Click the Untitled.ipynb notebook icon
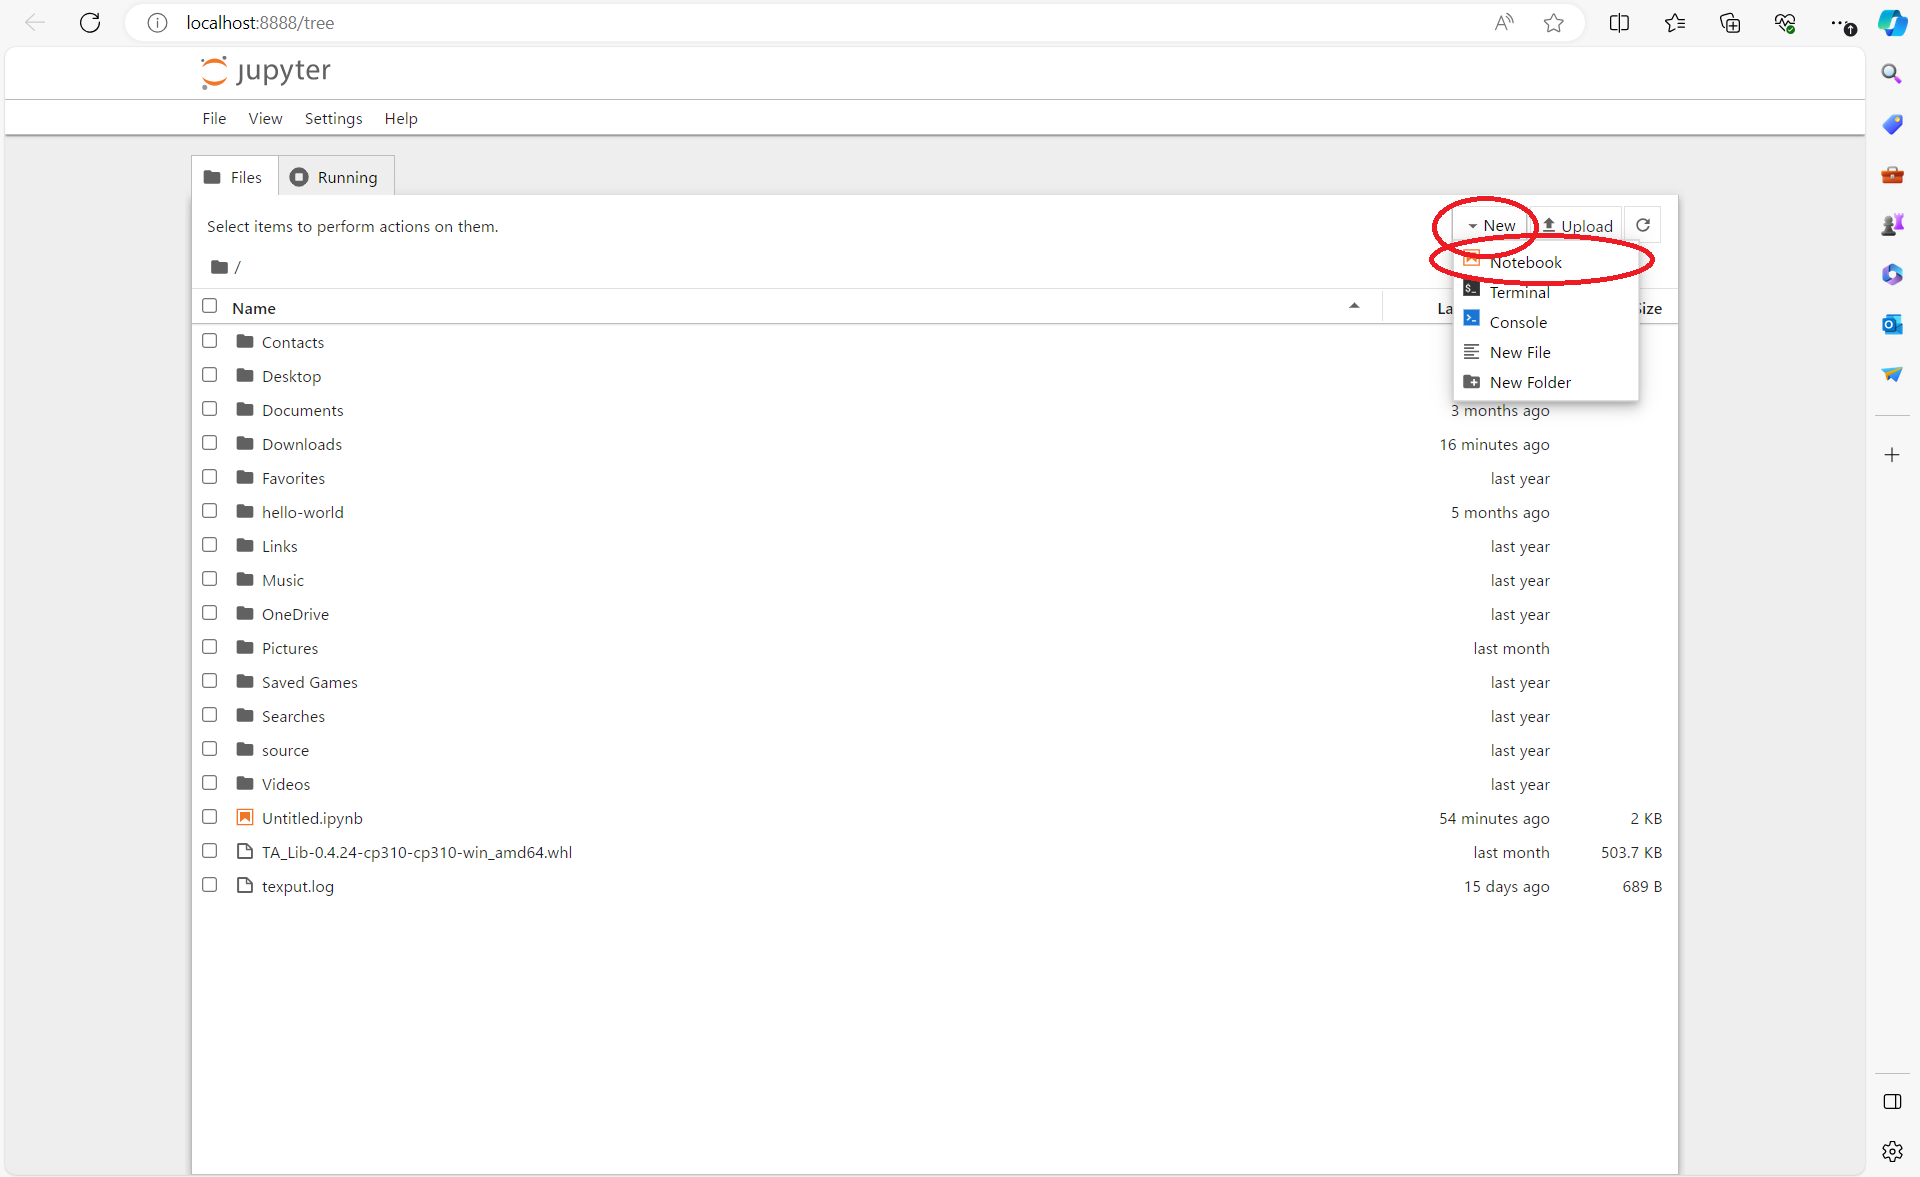Screen dimensions: 1920x1177 [244, 817]
